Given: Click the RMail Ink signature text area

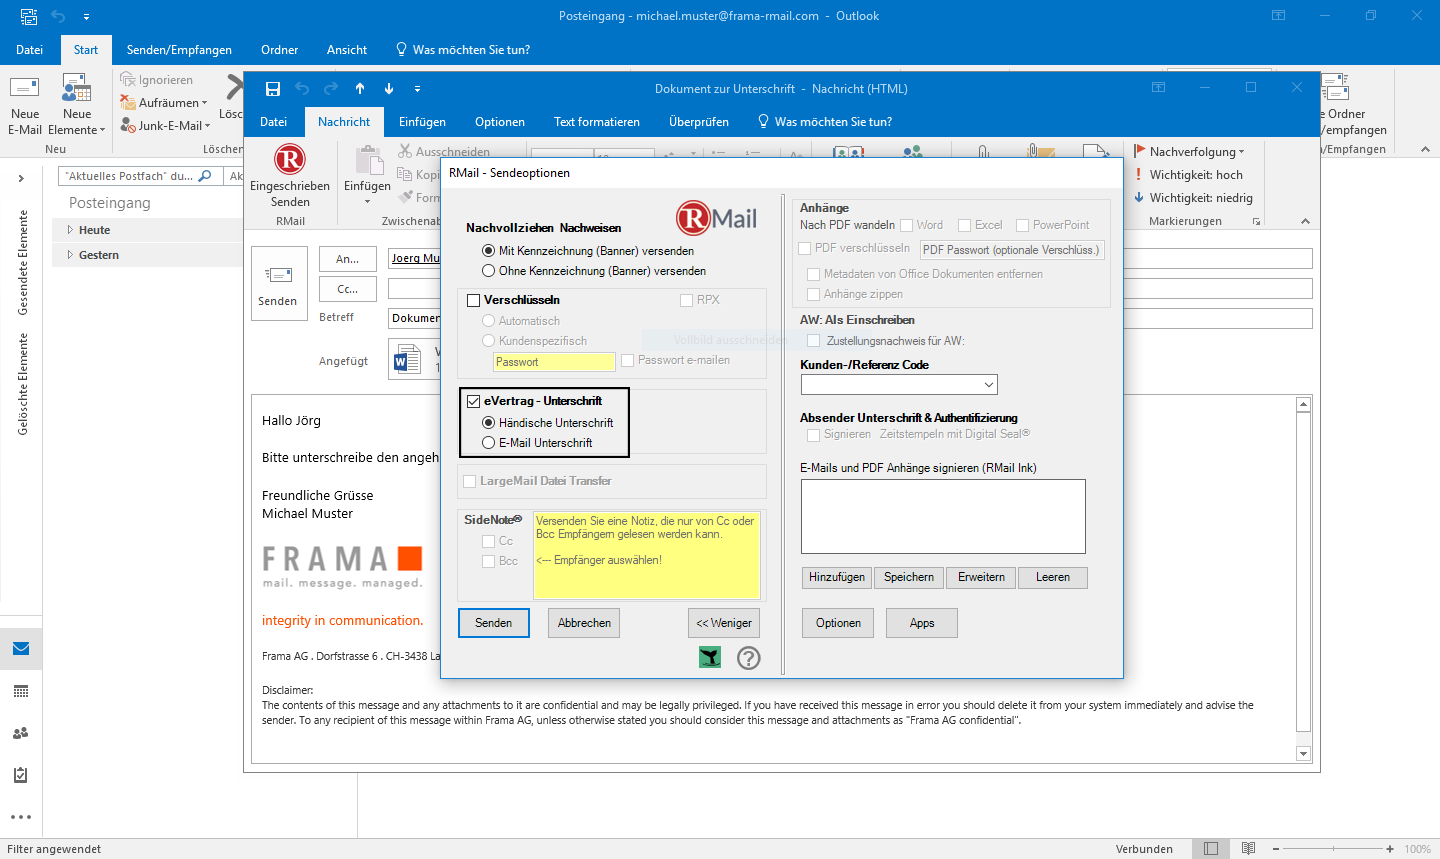Looking at the screenshot, I should click(x=943, y=516).
